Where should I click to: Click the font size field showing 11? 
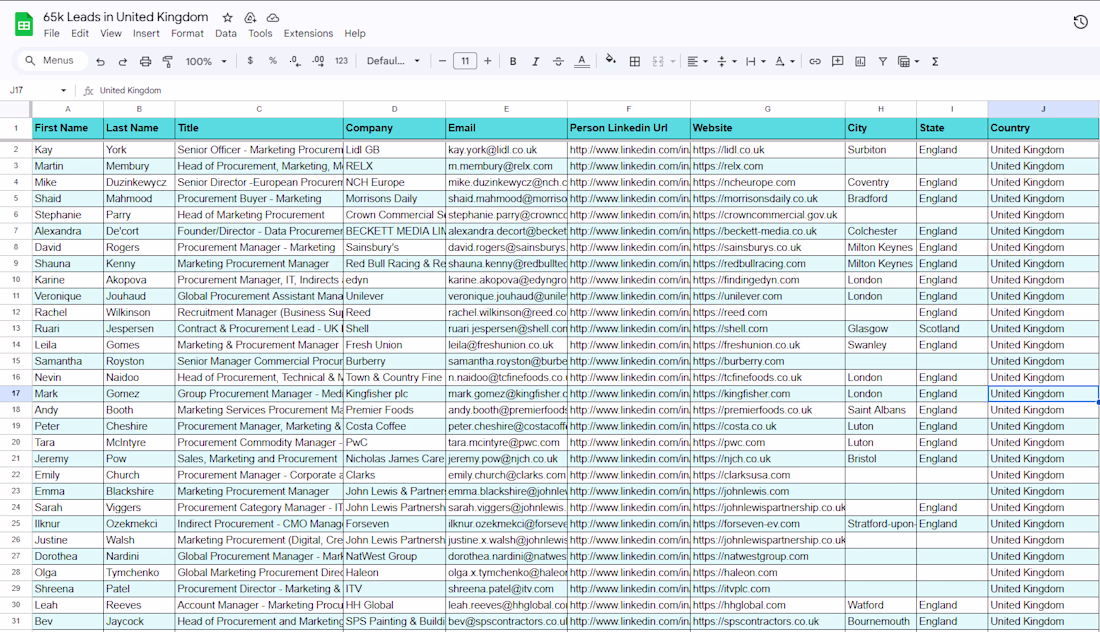pos(465,61)
